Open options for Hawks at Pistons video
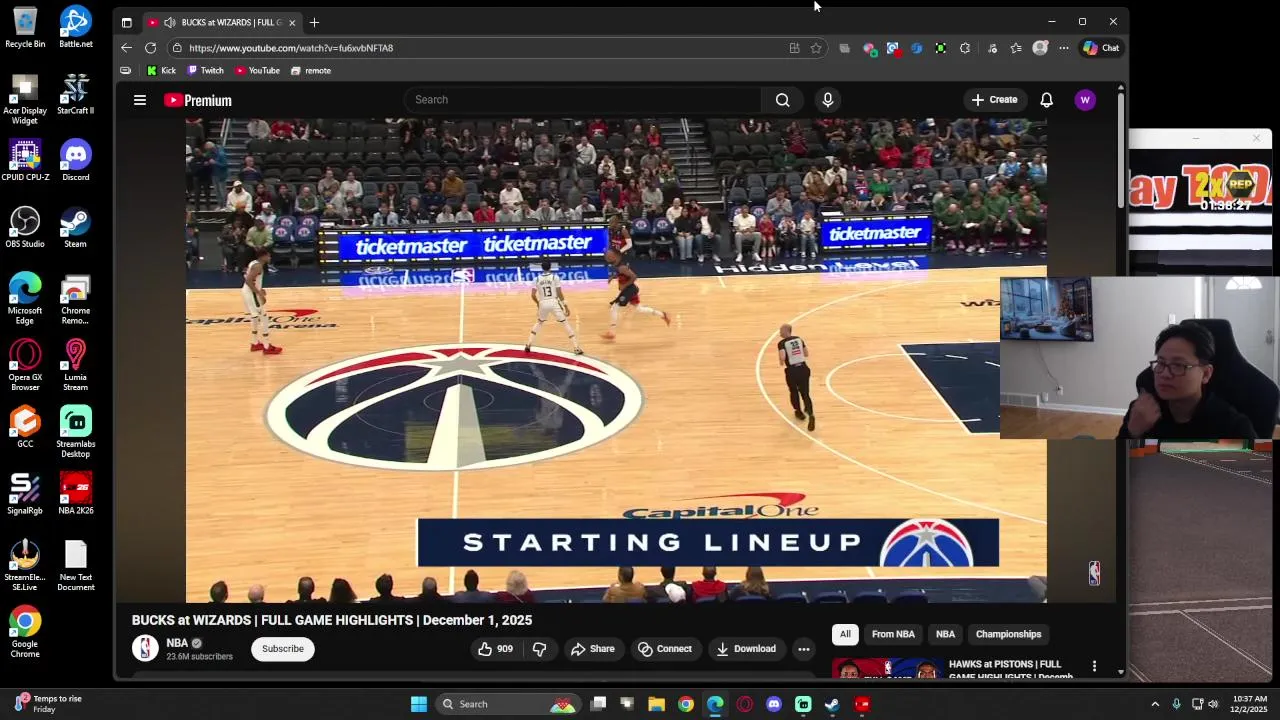 pos(1094,666)
